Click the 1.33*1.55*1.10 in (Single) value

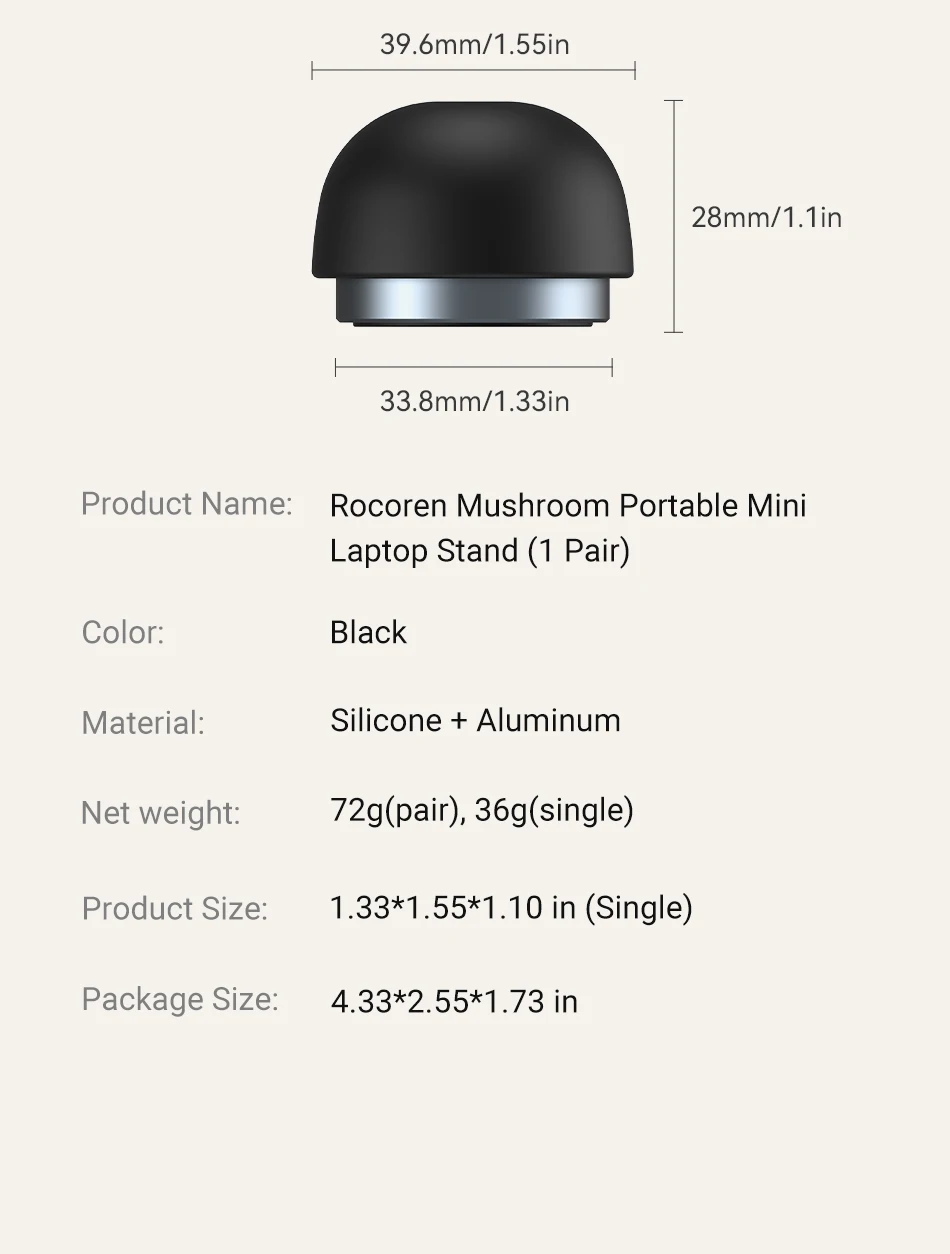(511, 907)
